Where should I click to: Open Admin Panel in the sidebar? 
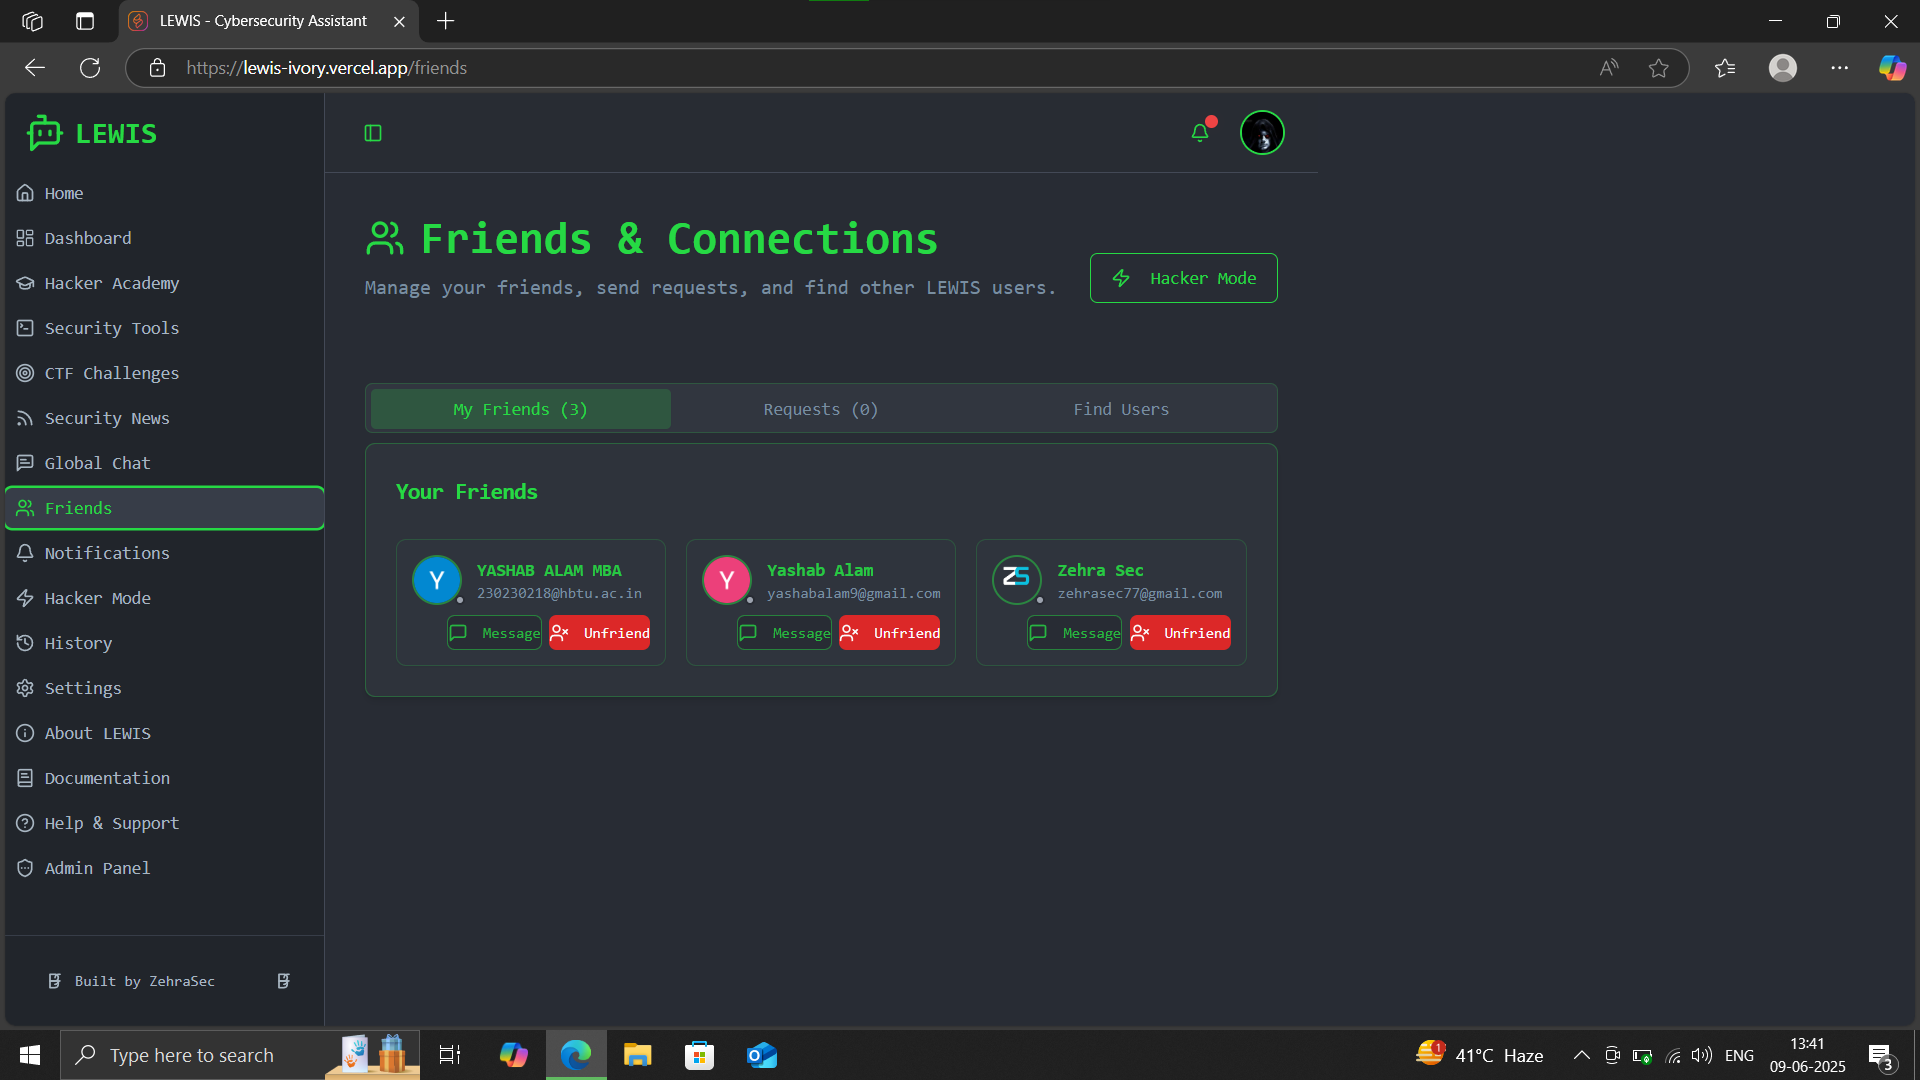coord(97,868)
